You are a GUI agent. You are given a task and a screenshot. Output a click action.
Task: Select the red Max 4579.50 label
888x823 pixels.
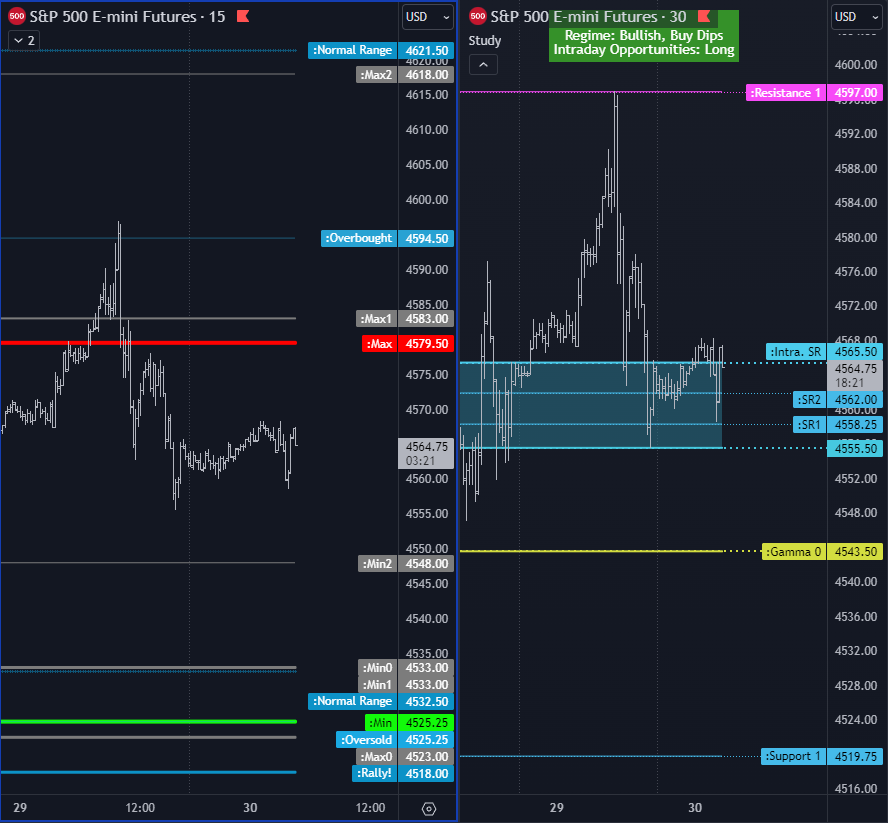pyautogui.click(x=408, y=344)
